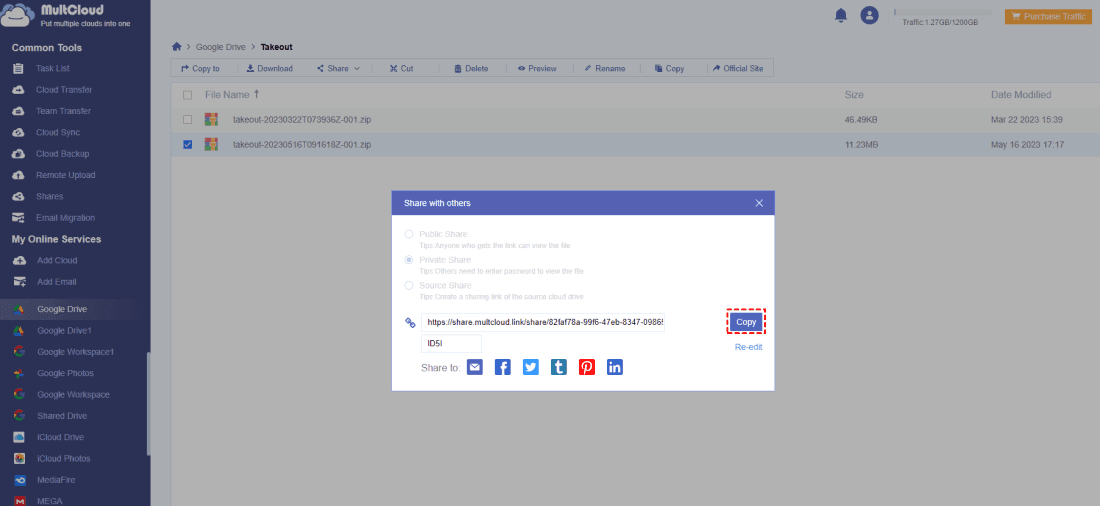1100x506 pixels.
Task: Open Cloud Transfer tool
Action: coord(64,90)
